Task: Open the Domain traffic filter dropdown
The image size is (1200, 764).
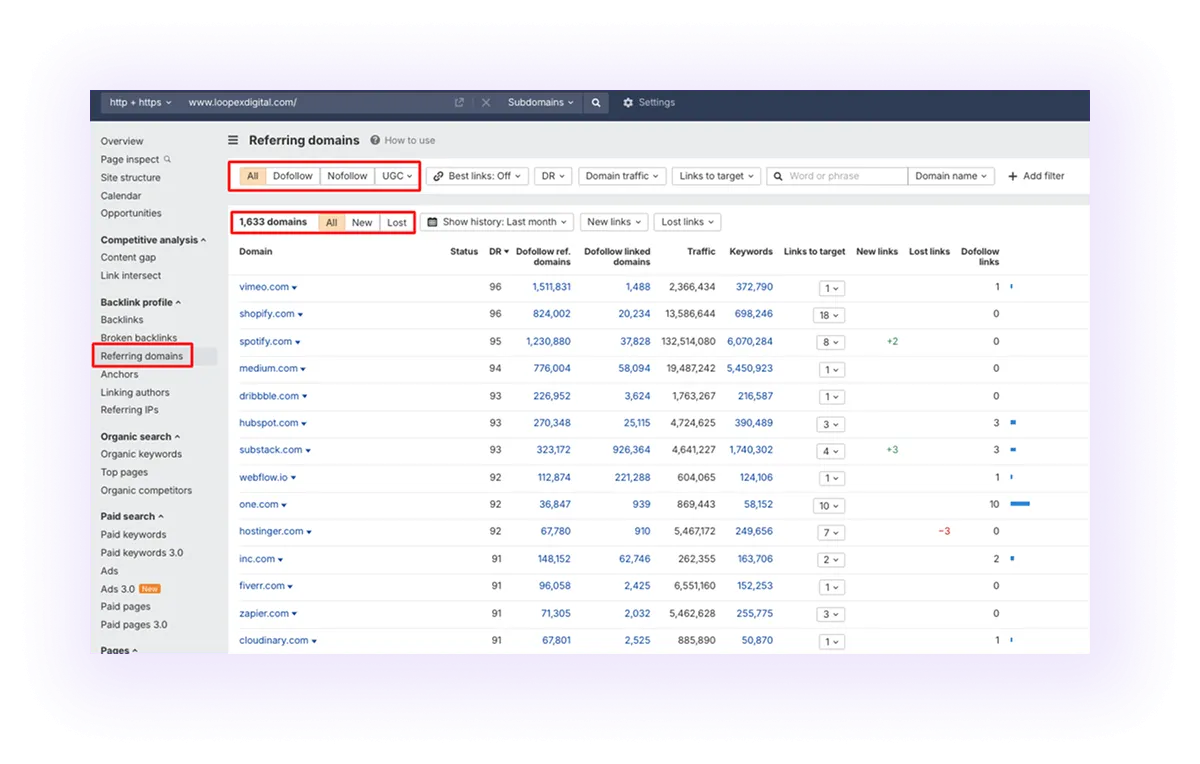Action: coord(622,176)
